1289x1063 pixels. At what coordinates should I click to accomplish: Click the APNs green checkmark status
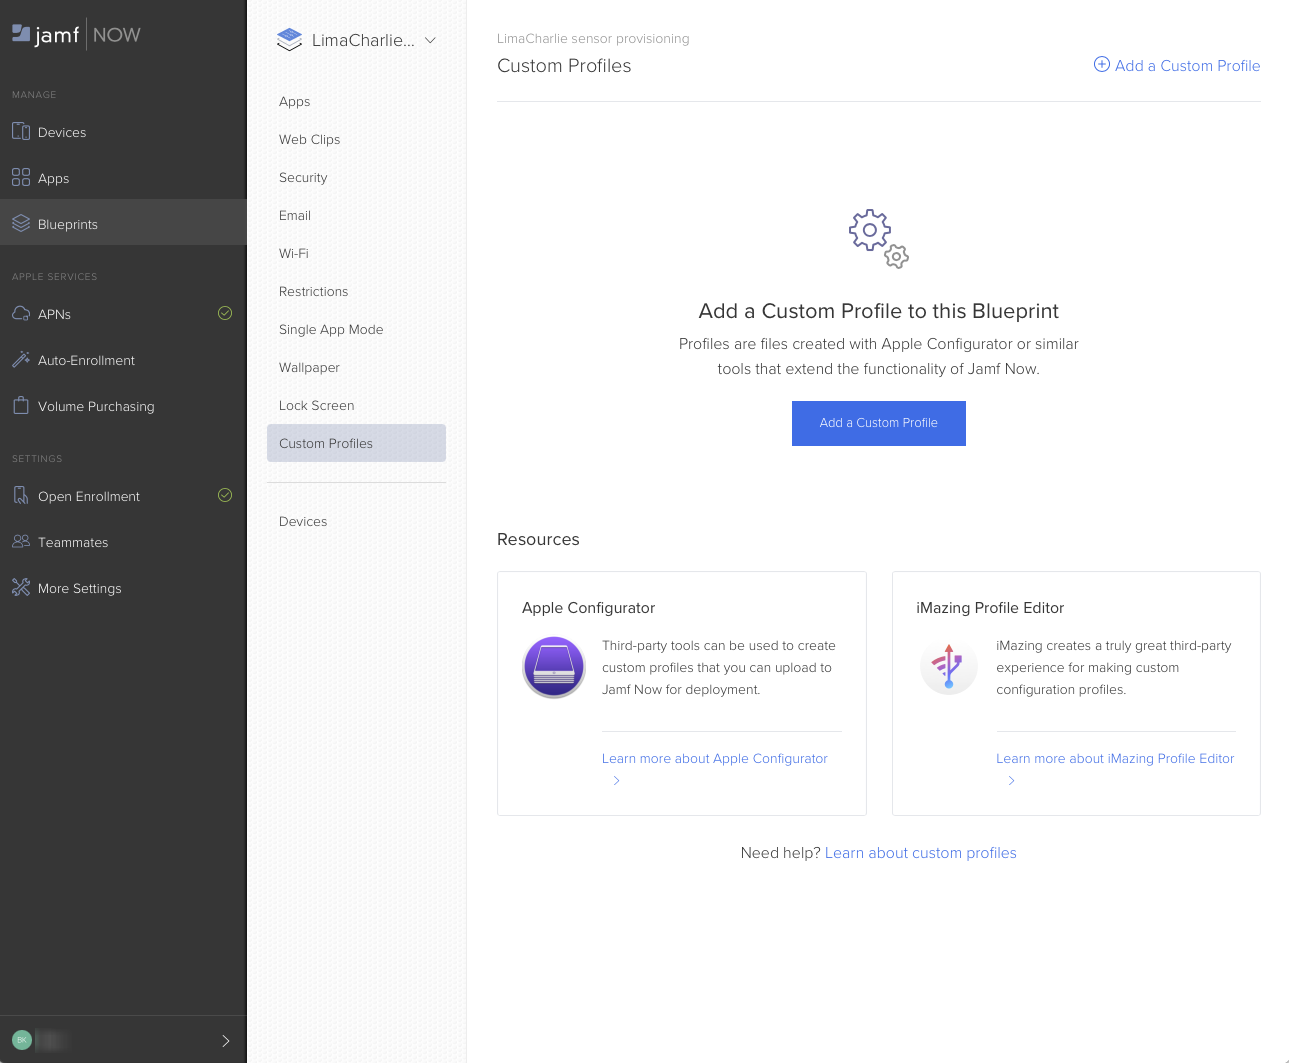click(225, 314)
